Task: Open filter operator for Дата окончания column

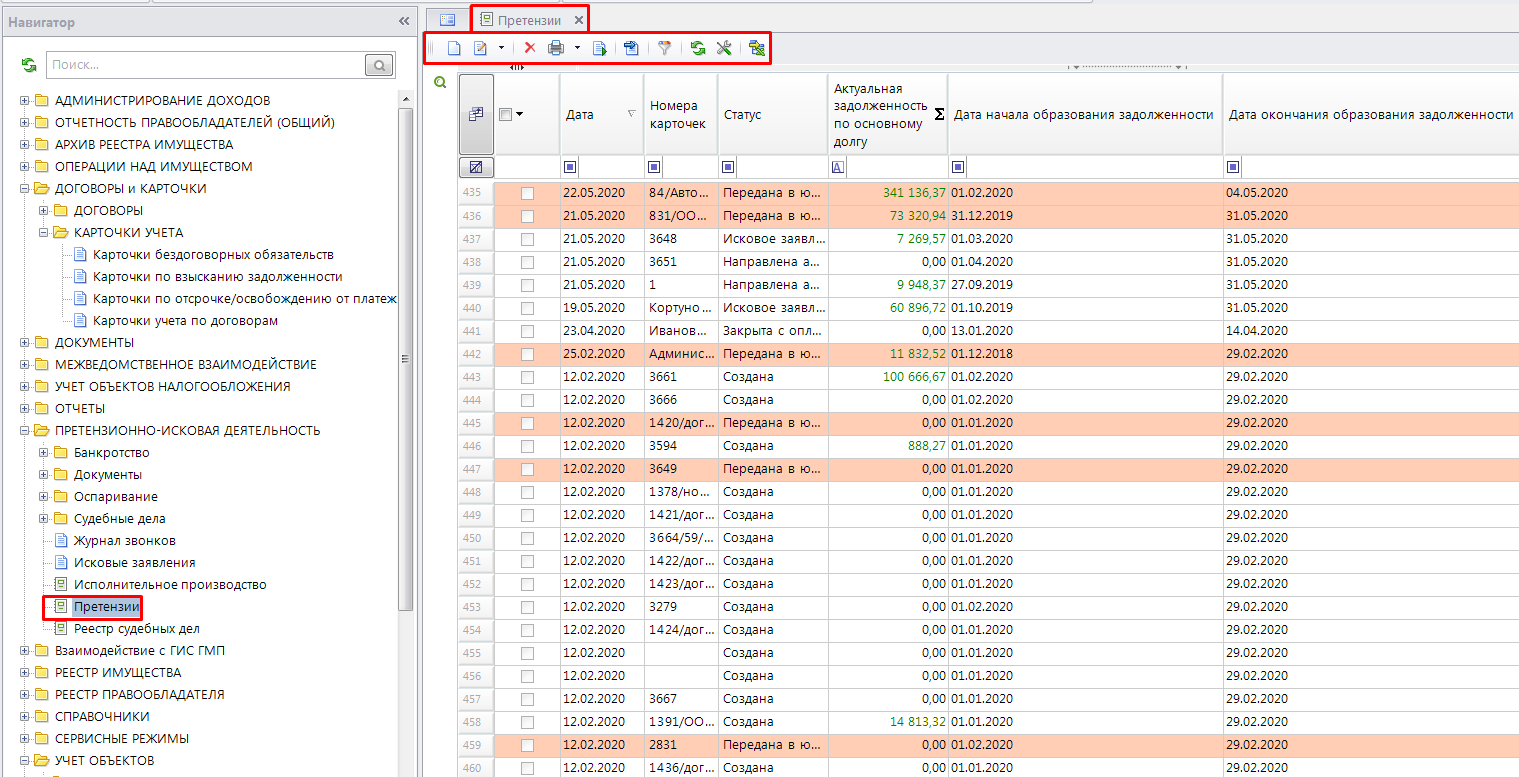Action: click(x=1234, y=167)
